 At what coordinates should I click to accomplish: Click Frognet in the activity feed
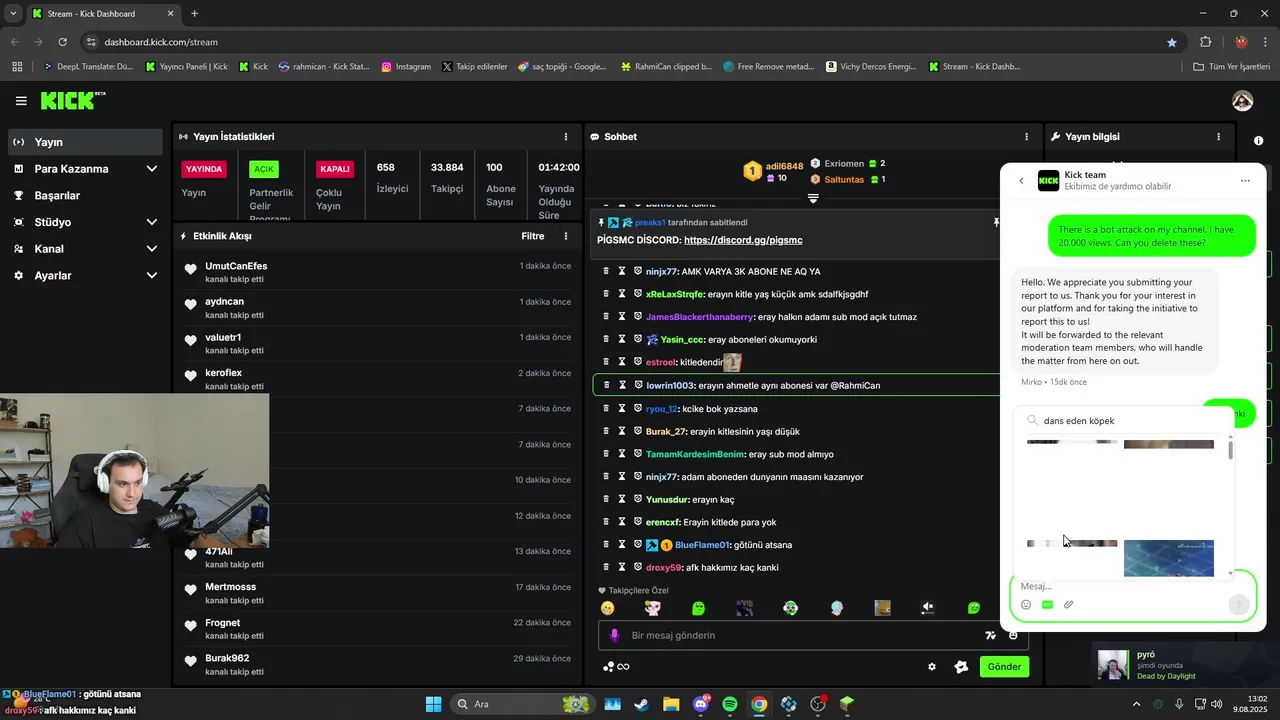pos(222,623)
